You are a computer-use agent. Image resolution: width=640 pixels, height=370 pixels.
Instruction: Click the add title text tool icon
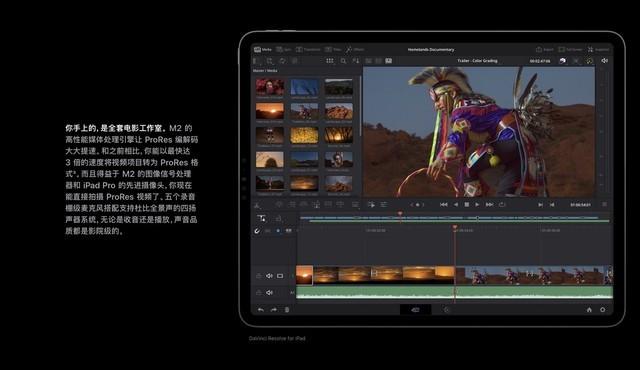[x=261, y=218]
